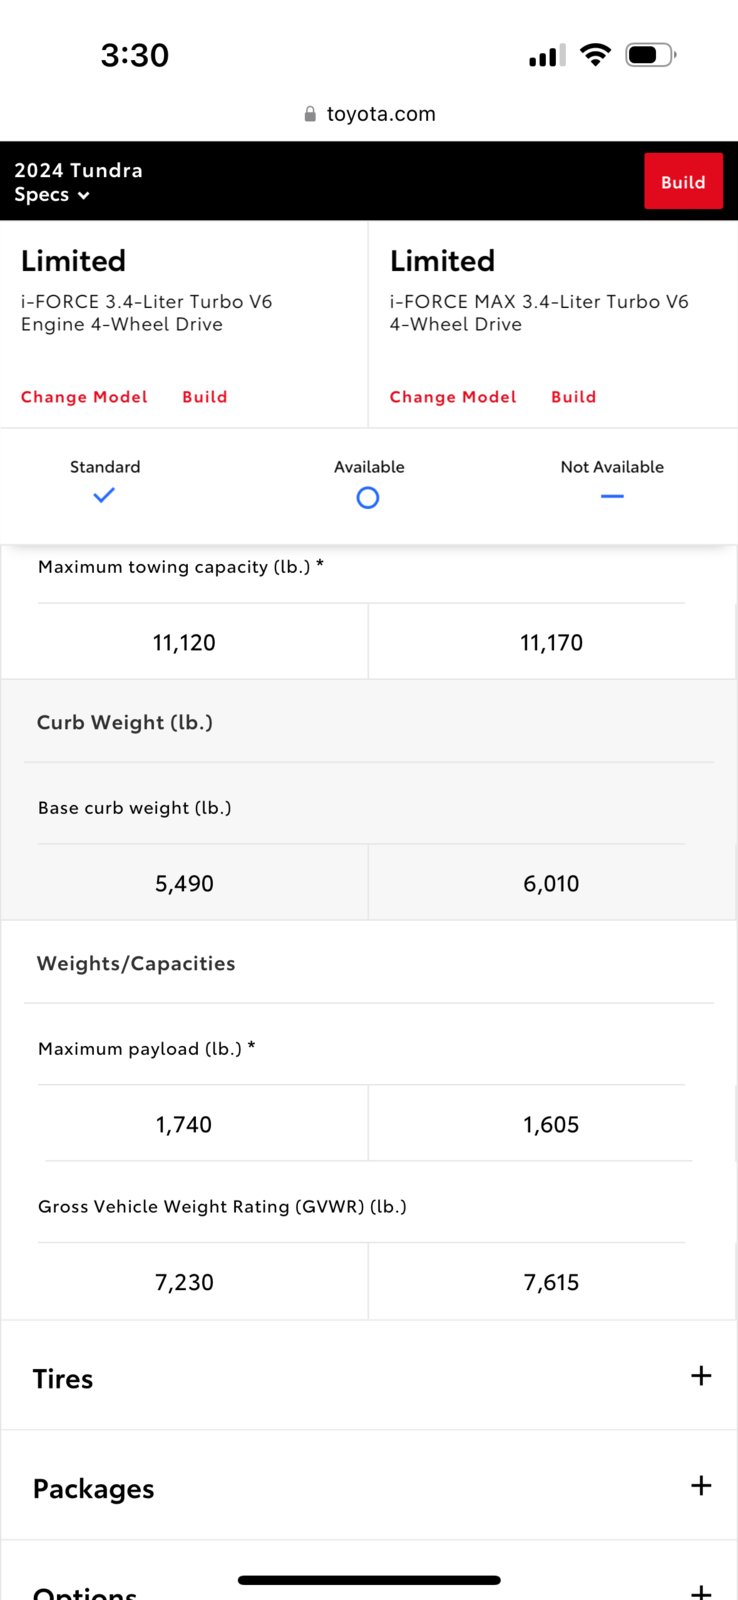738x1600 pixels.
Task: Tap the cellular signal bars icon
Action: (547, 56)
